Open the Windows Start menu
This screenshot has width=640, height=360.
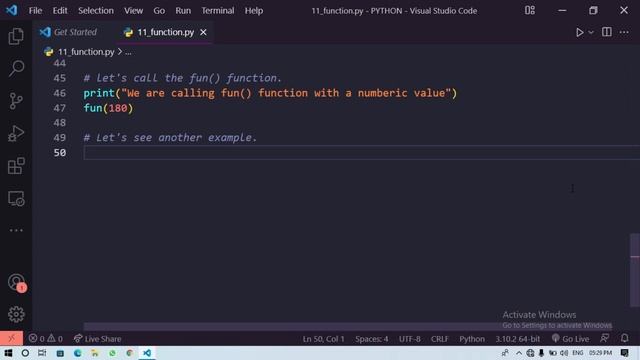pyautogui.click(x=8, y=353)
